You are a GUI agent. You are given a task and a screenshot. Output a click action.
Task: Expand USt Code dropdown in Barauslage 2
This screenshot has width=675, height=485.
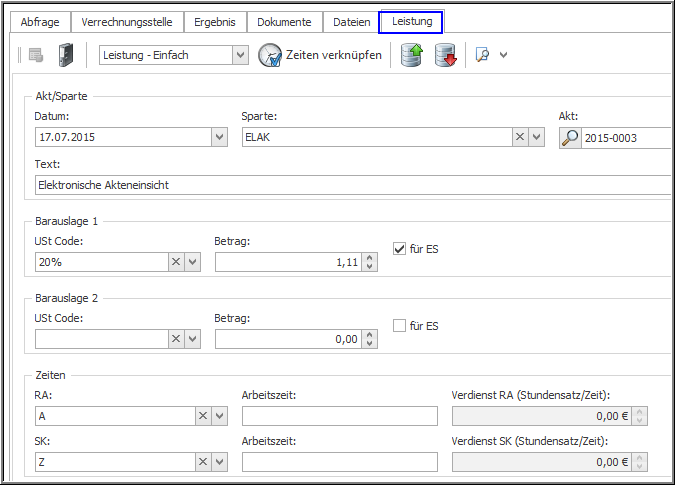pyautogui.click(x=192, y=339)
